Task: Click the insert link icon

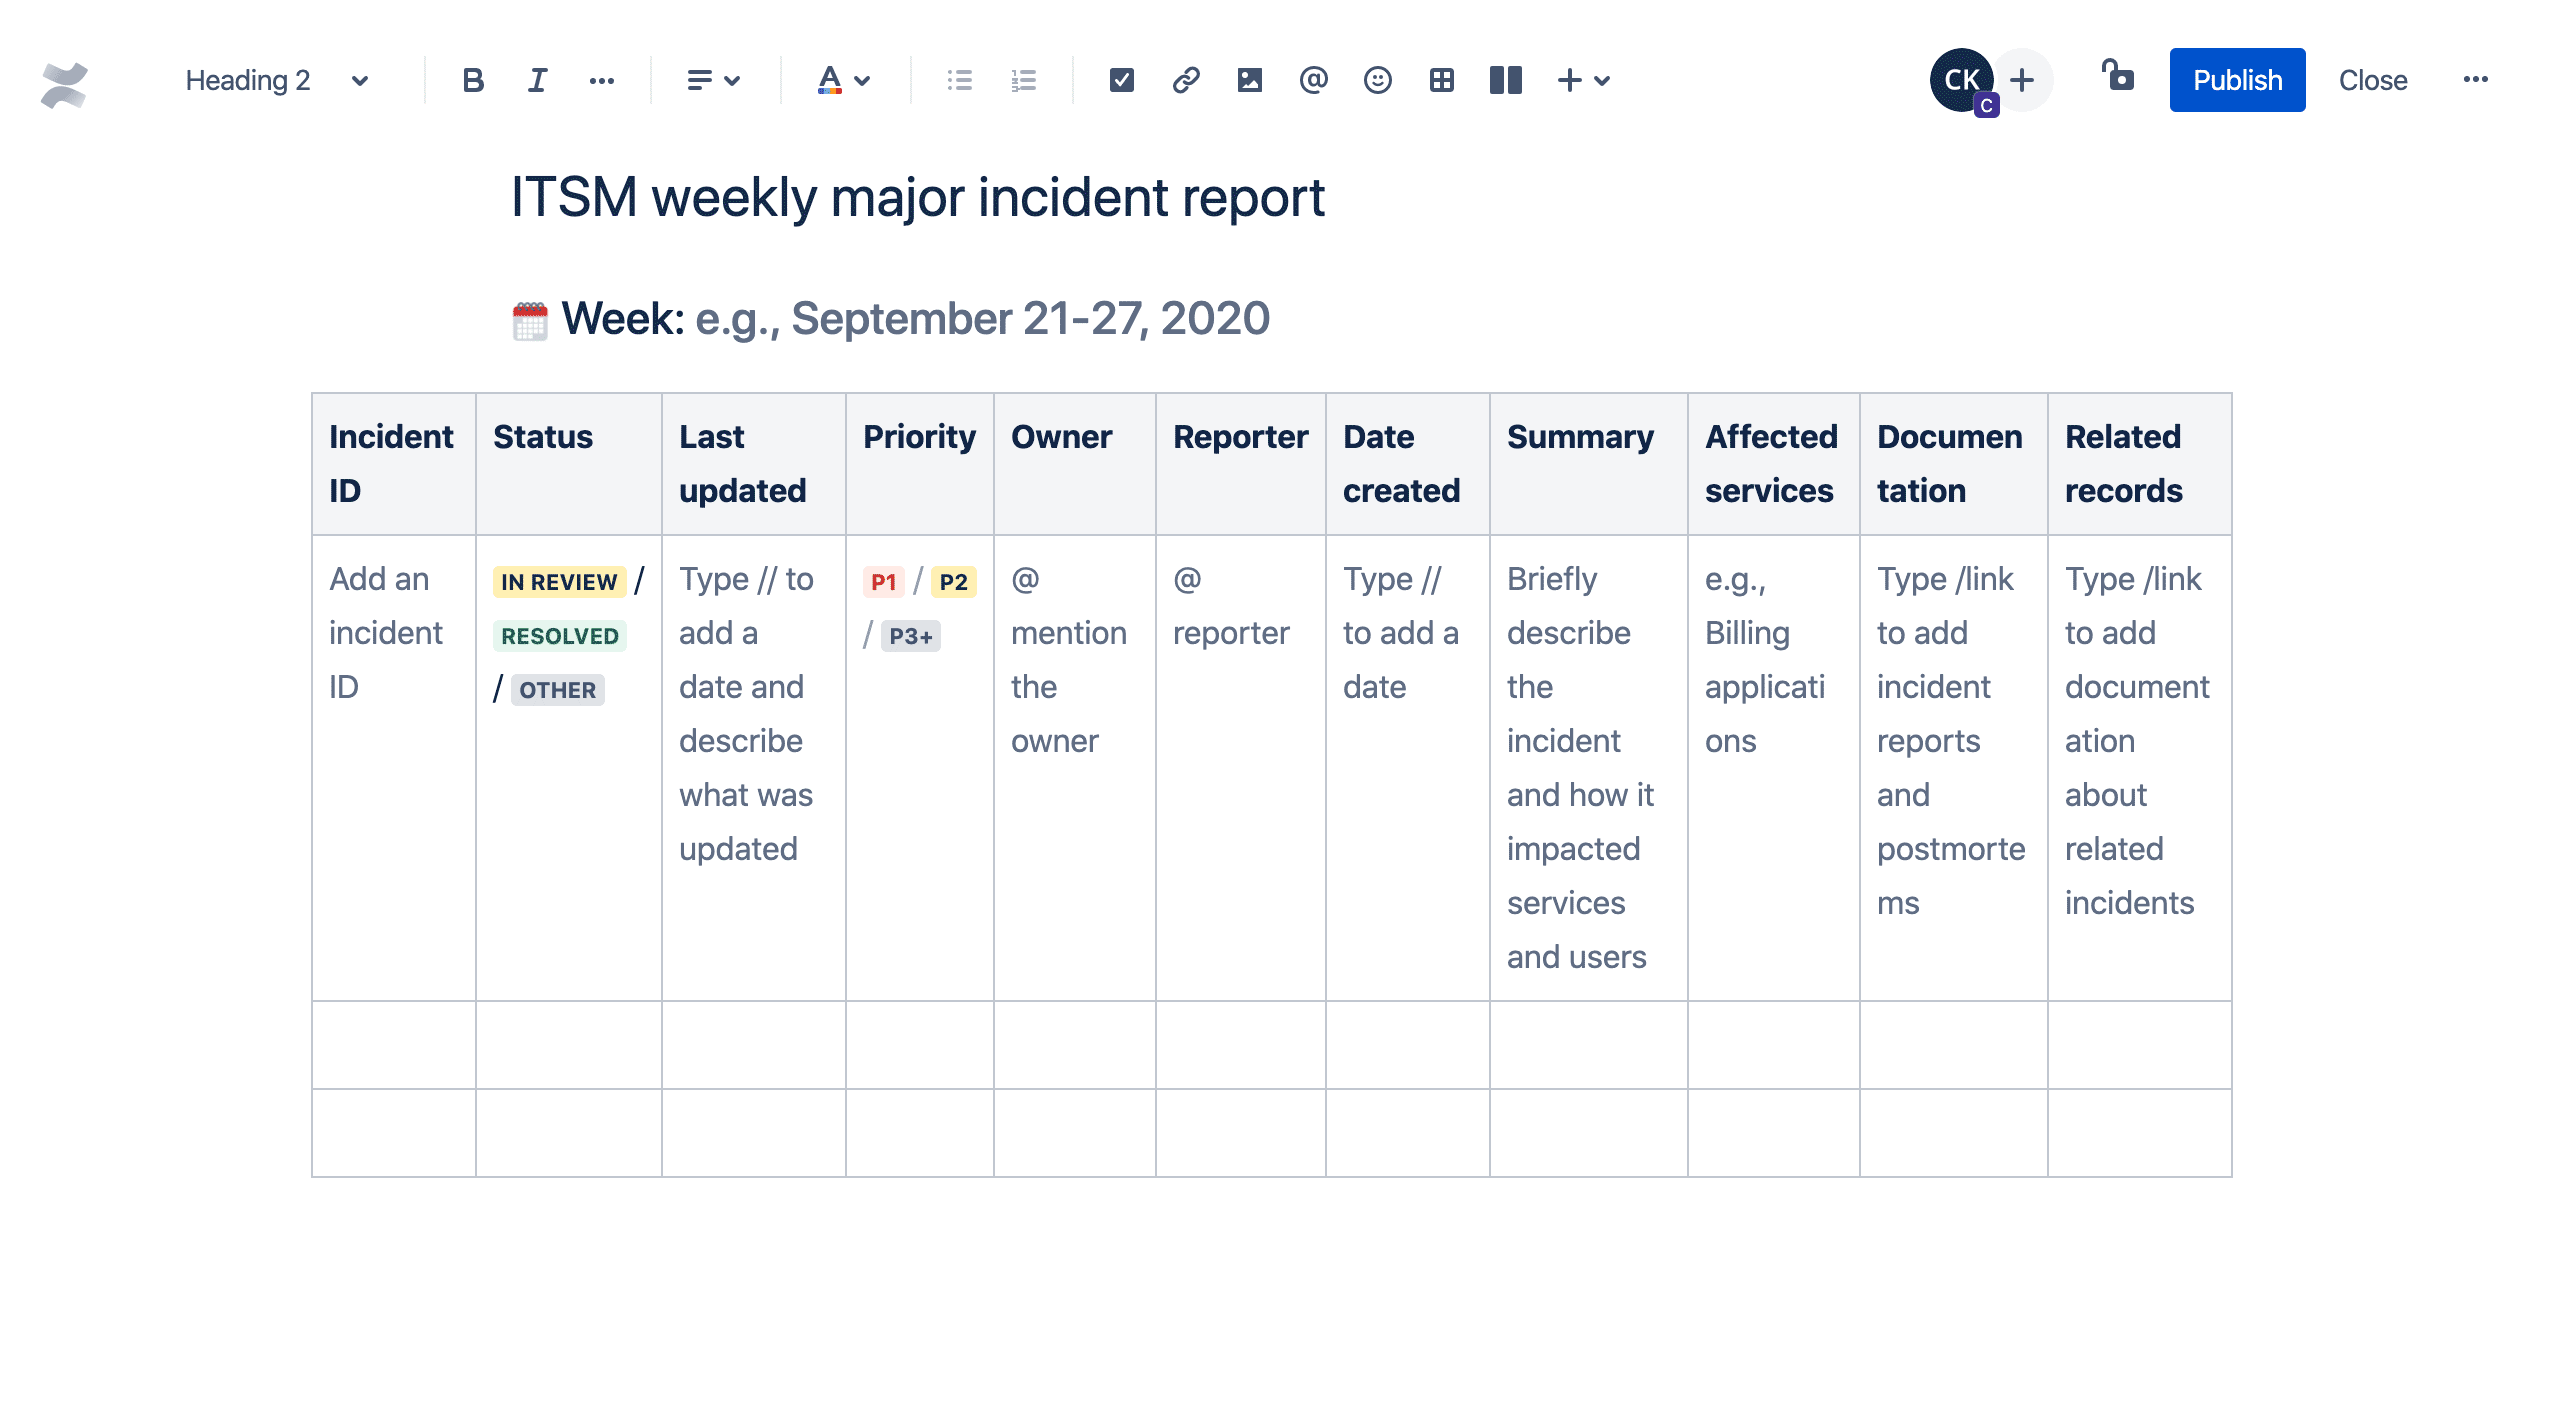Action: click(x=1185, y=78)
